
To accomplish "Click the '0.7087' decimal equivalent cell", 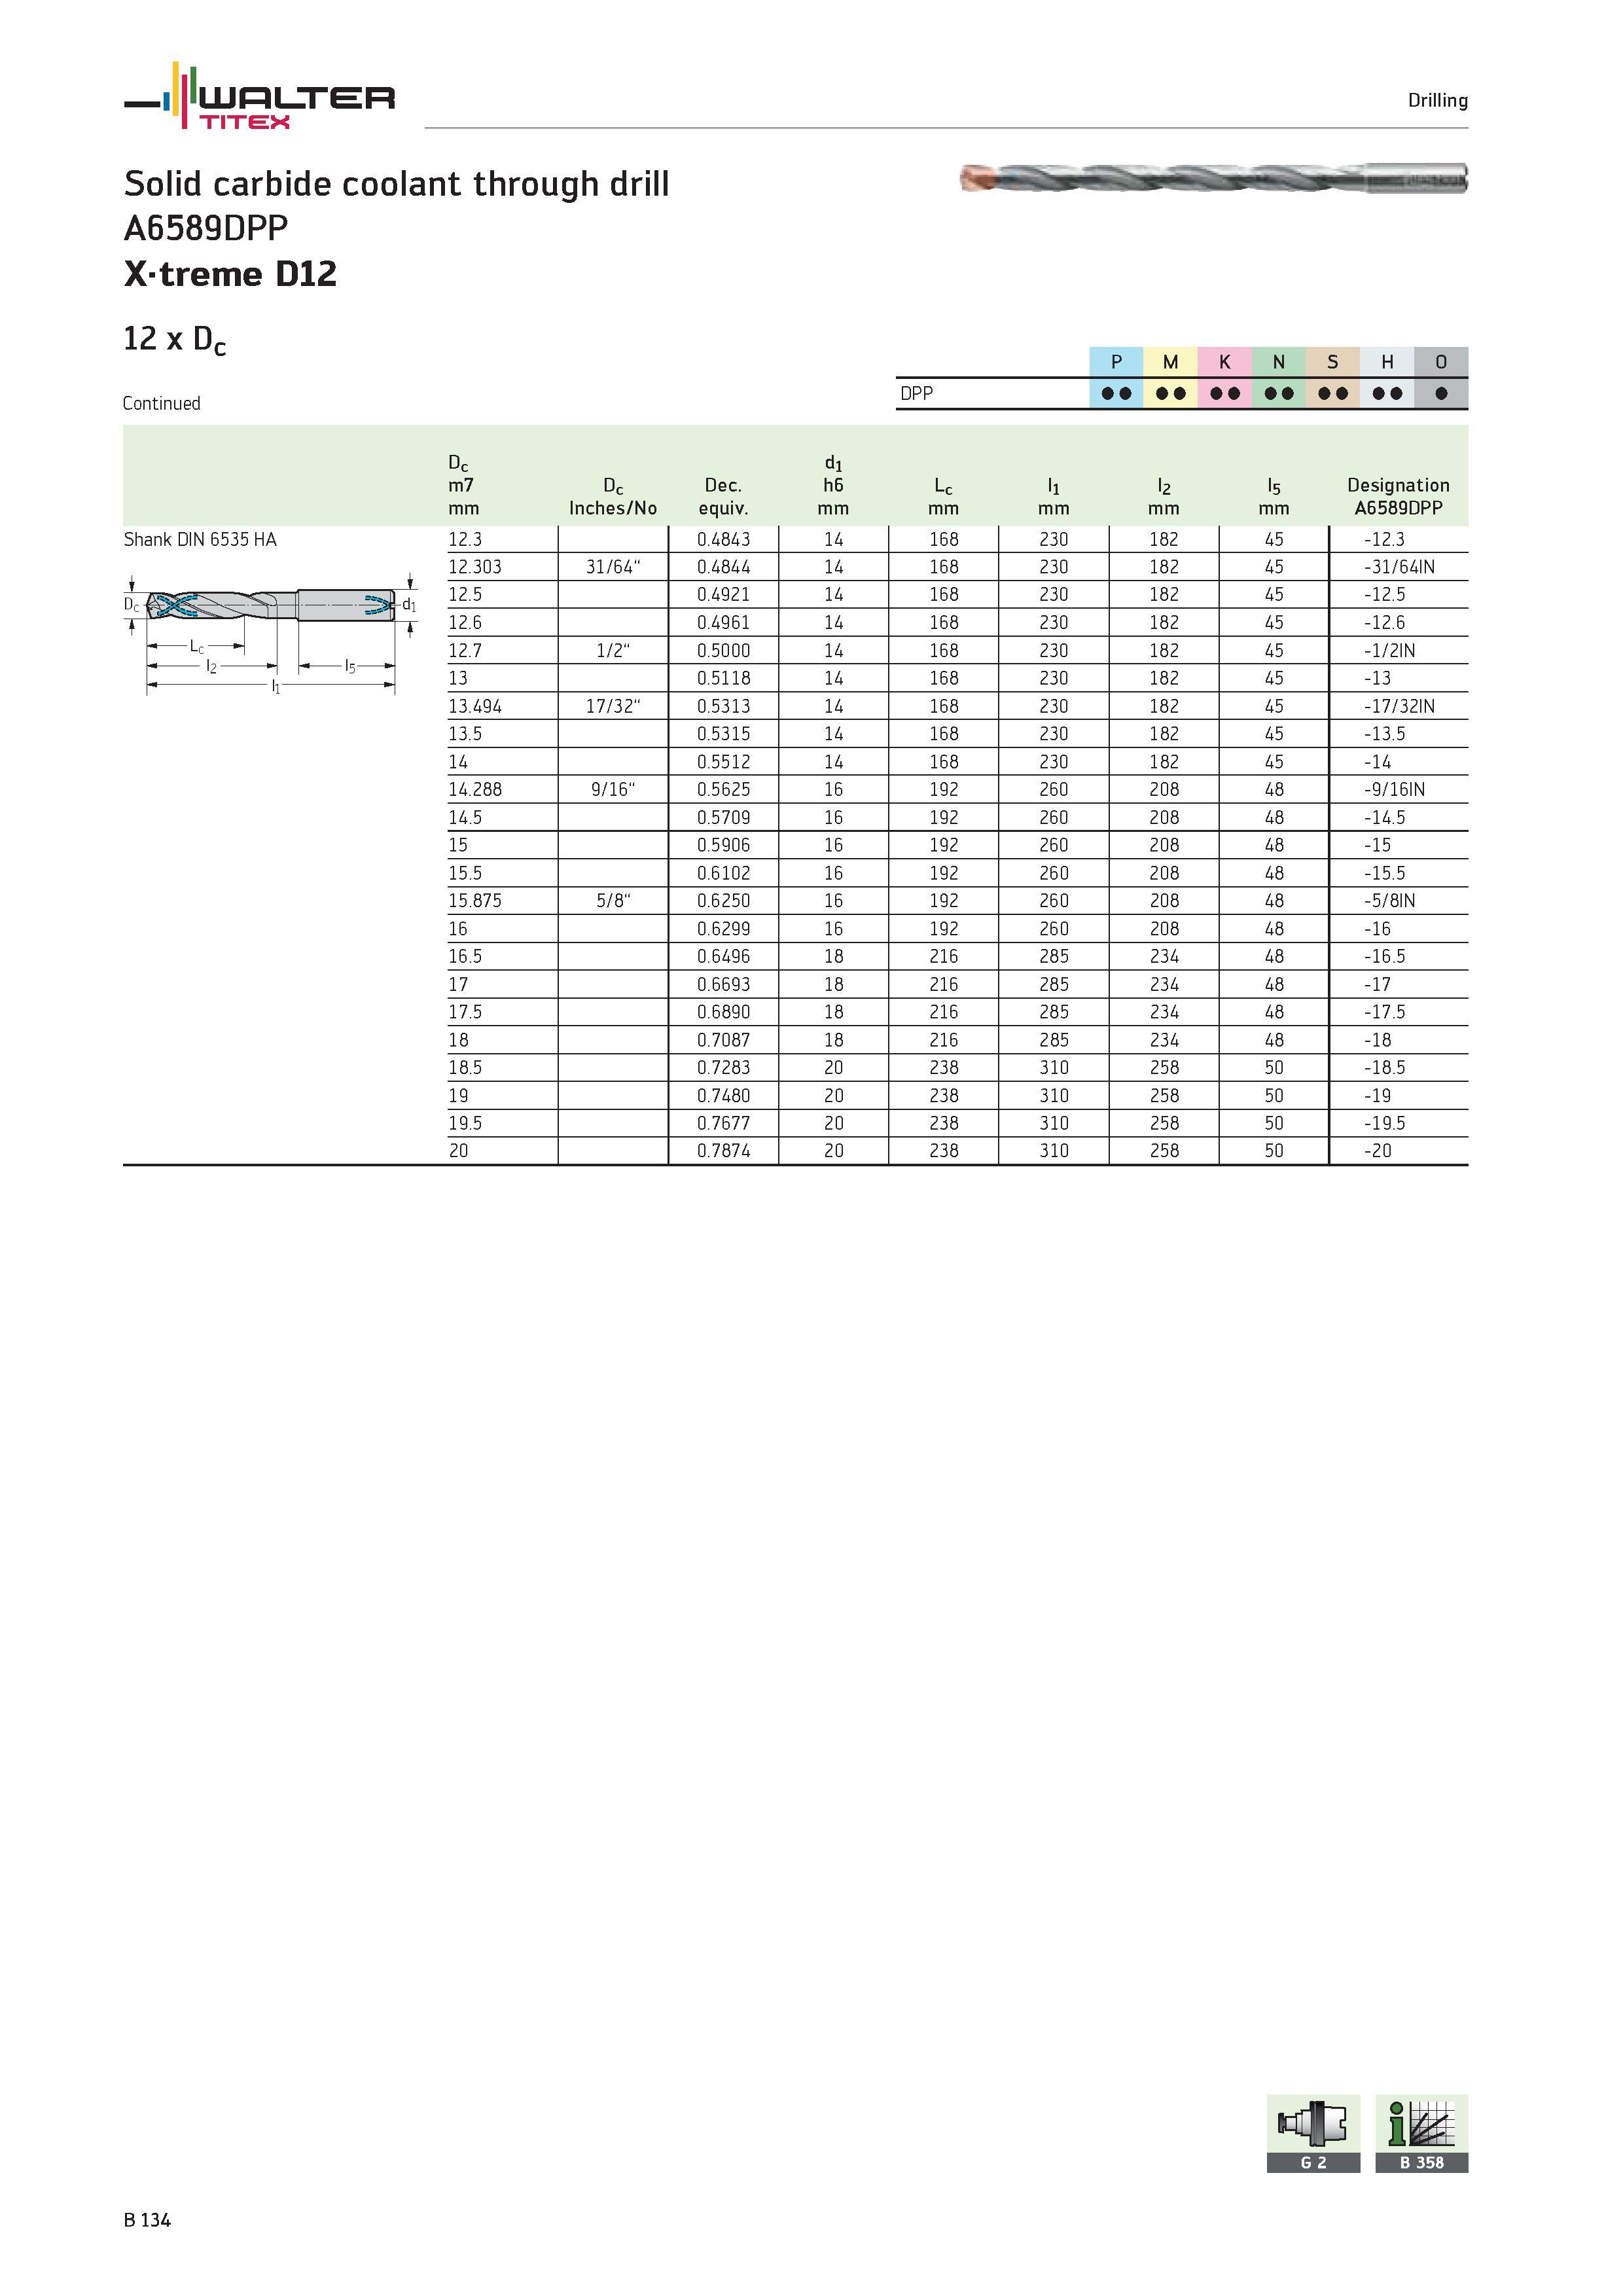I will pyautogui.click(x=723, y=1040).
